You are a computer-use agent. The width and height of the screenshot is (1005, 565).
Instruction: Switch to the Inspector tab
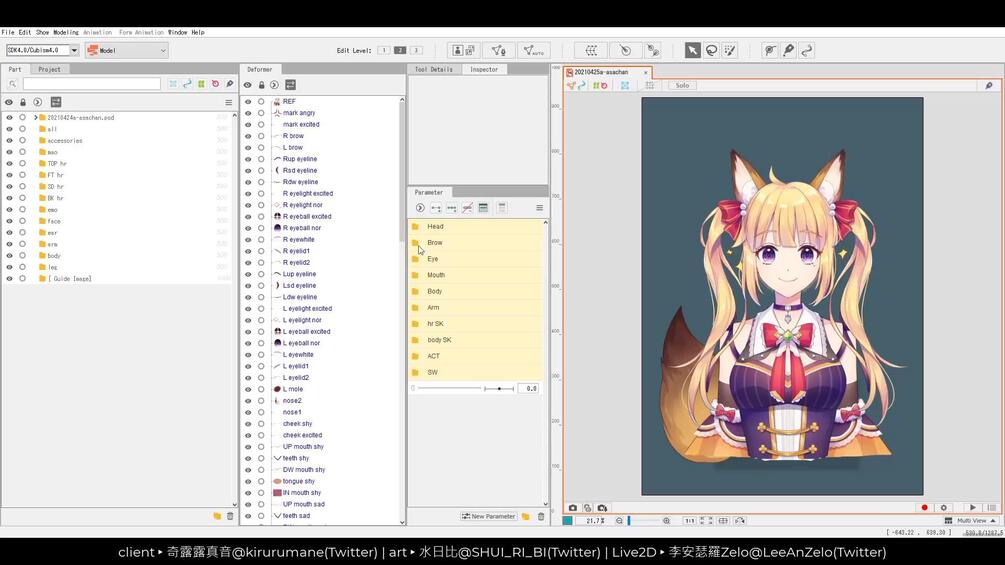click(484, 69)
